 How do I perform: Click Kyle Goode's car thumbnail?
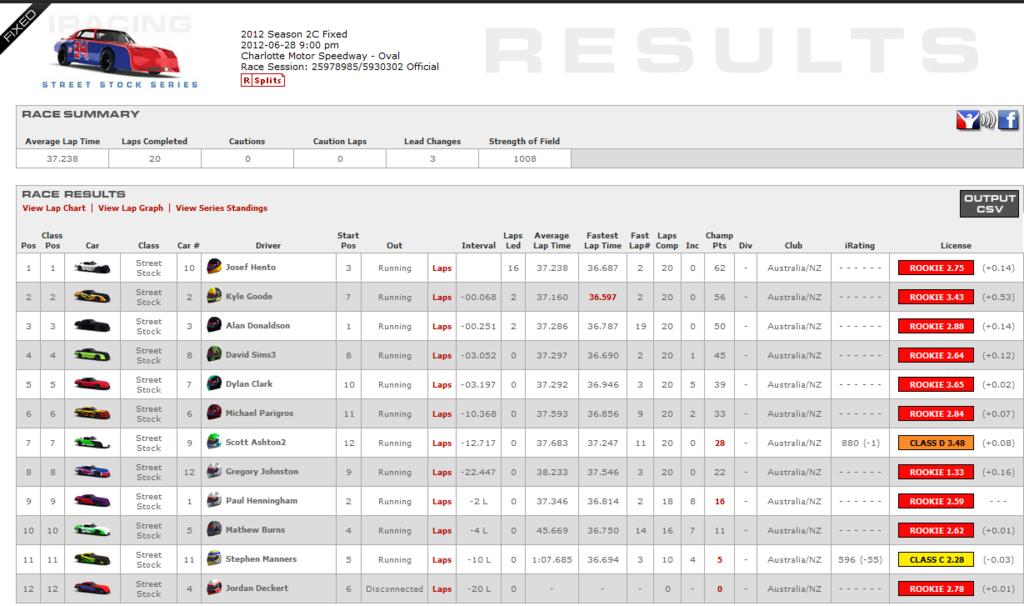[x=92, y=295]
